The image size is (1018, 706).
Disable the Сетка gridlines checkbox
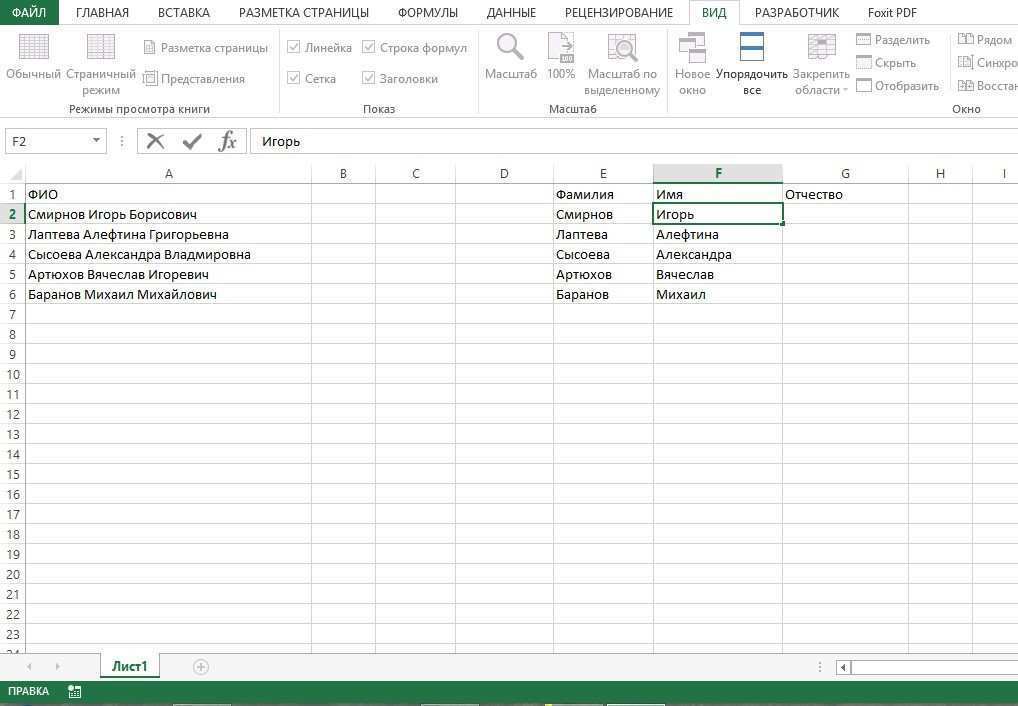click(x=295, y=78)
